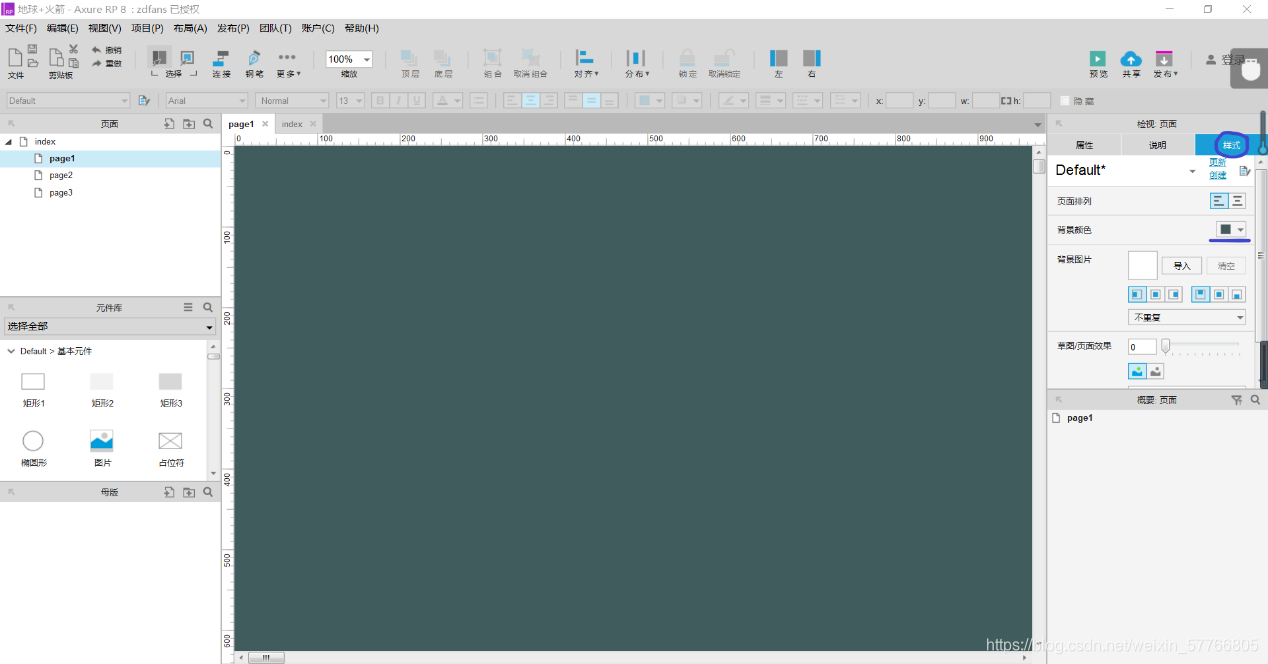Click the cut scissors icon
The height and width of the screenshot is (664, 1268).
pos(73,49)
